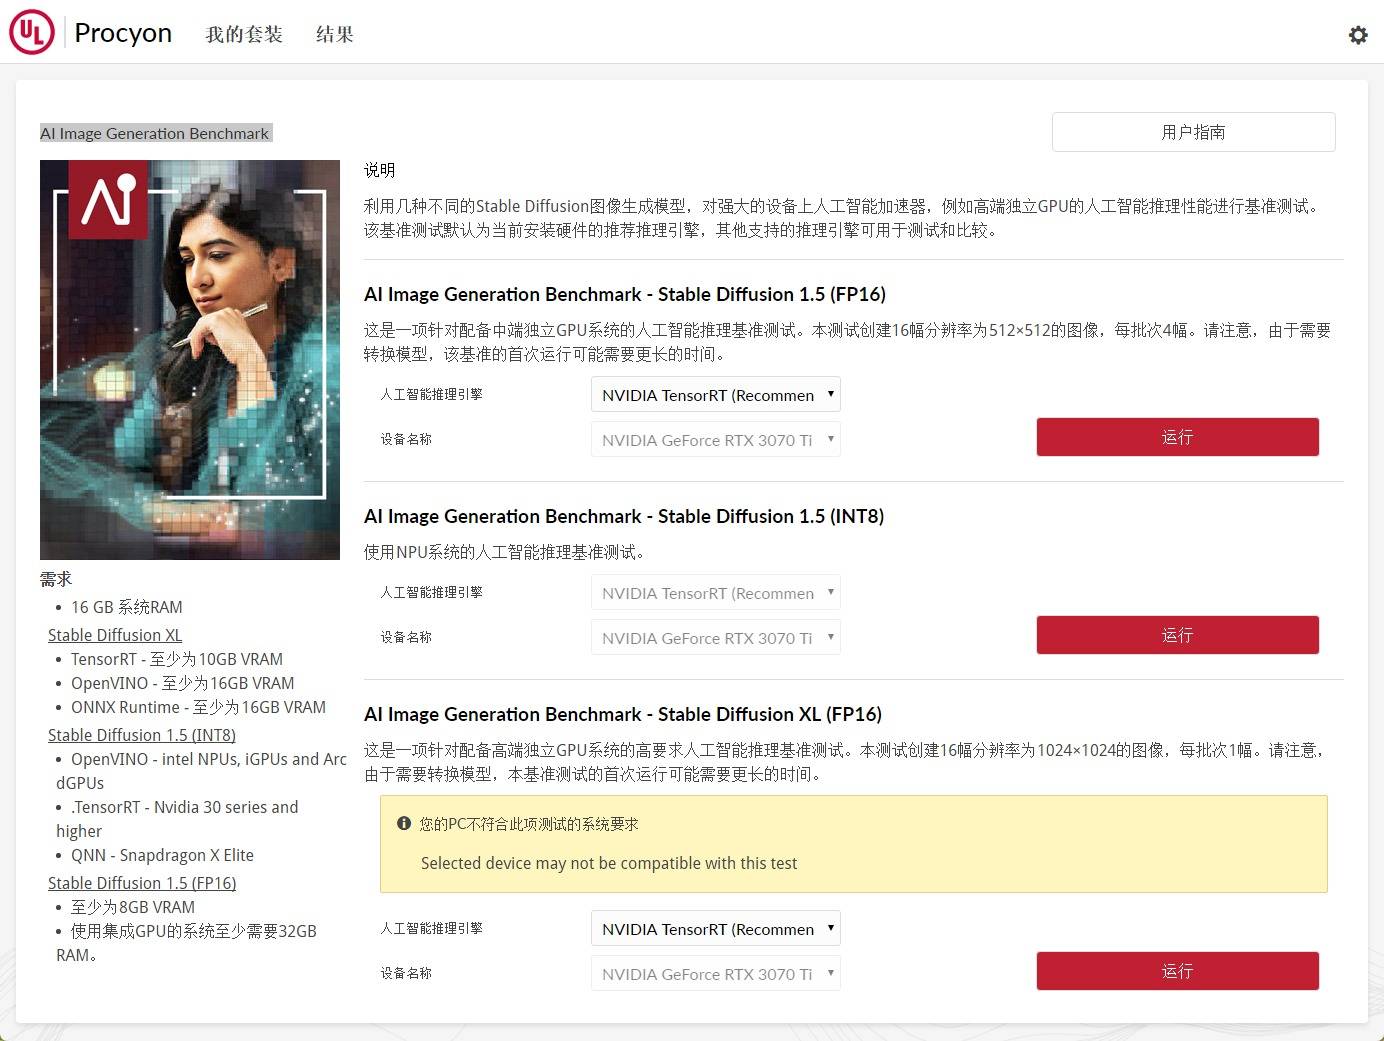Expand device name dropdown for SD 1.5 INT8
This screenshot has height=1041, width=1384.
pos(715,638)
